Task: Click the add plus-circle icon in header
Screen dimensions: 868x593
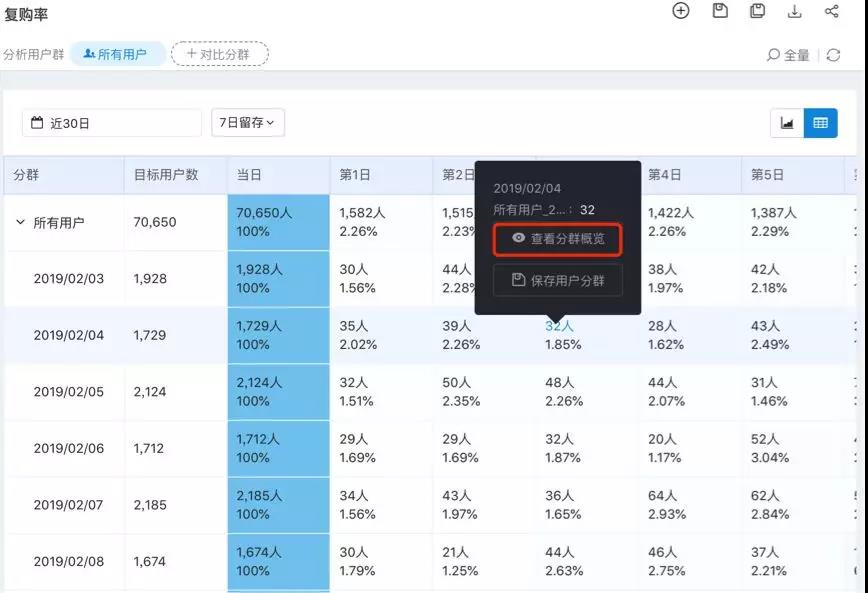Action: pos(680,11)
